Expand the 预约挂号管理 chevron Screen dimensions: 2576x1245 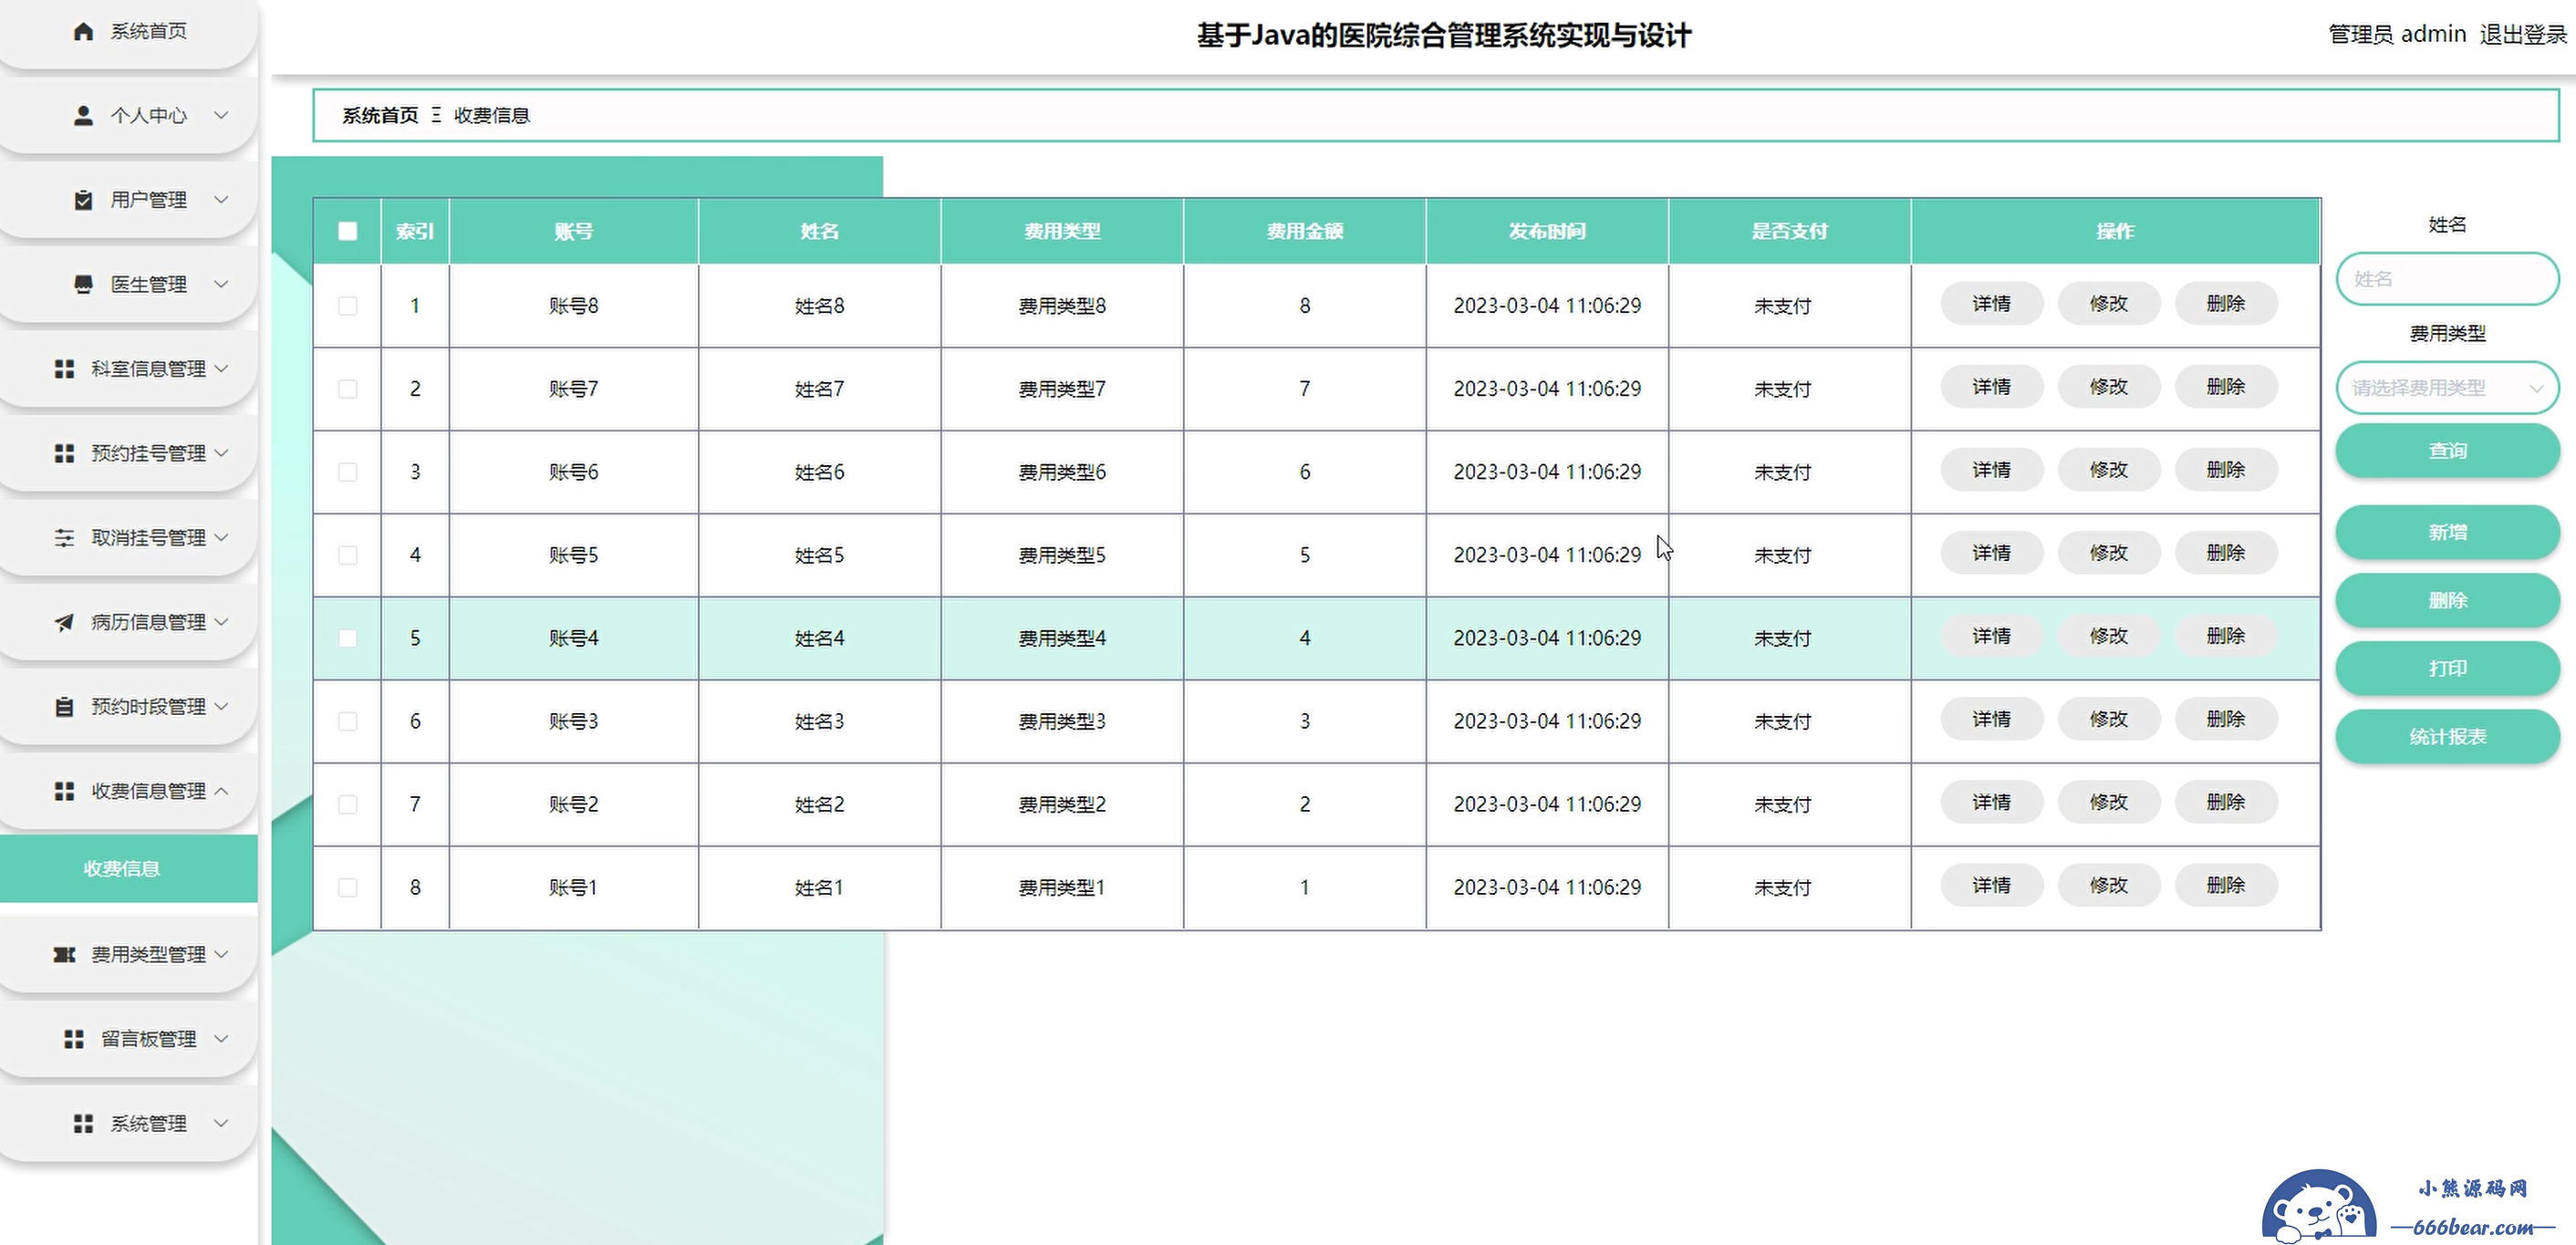[221, 453]
